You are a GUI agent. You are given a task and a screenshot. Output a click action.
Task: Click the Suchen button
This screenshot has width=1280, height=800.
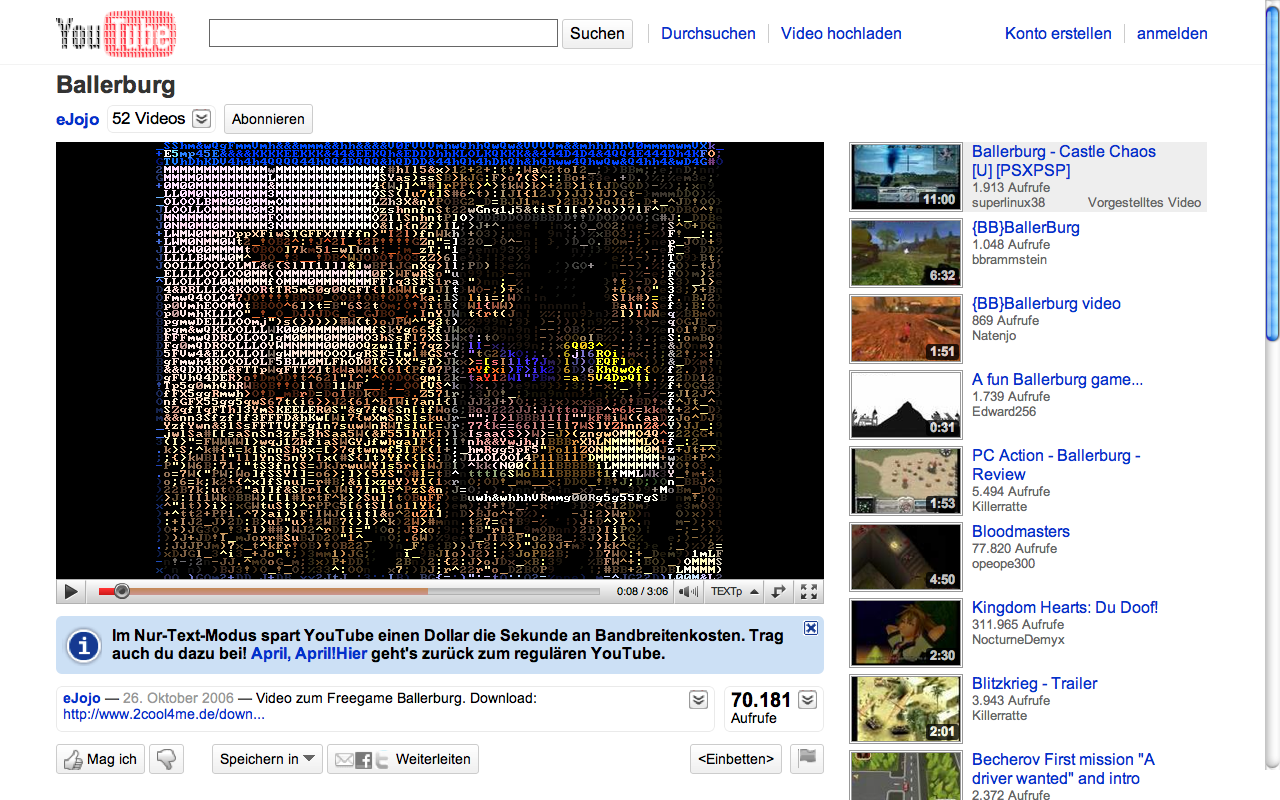[597, 33]
